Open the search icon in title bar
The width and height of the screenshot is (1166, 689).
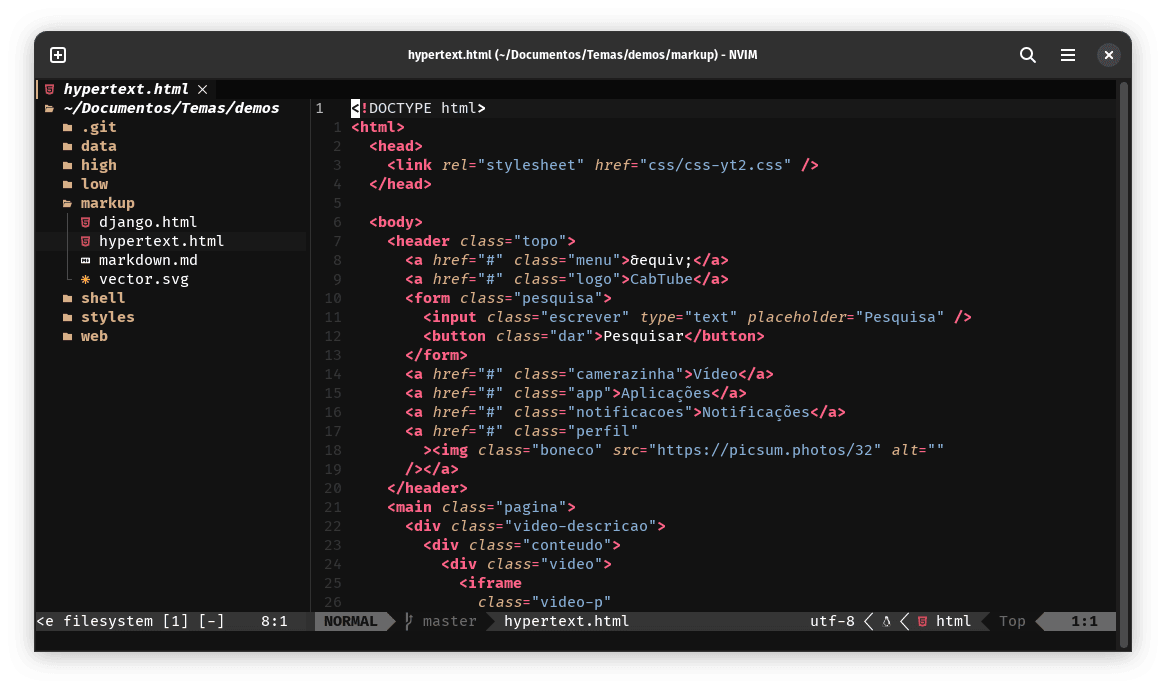[1028, 55]
